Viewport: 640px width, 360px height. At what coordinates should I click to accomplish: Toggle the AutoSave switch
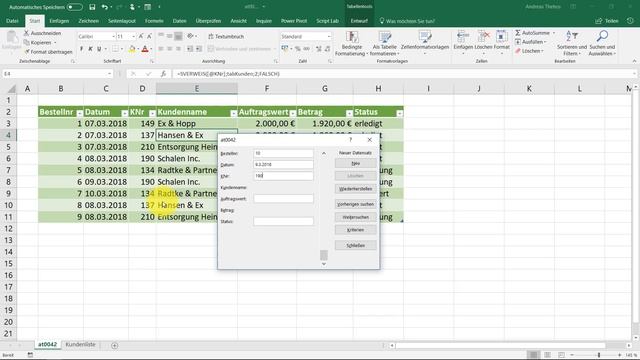click(x=75, y=7)
